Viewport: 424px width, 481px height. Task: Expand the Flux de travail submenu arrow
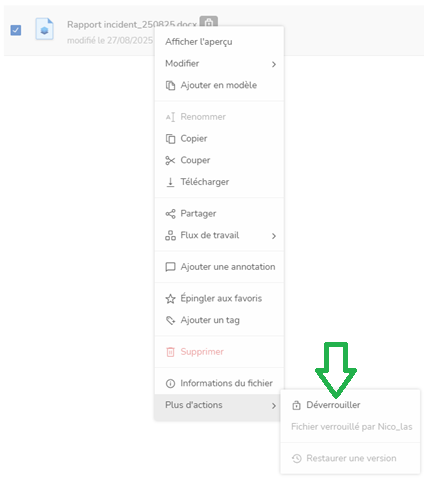(274, 236)
